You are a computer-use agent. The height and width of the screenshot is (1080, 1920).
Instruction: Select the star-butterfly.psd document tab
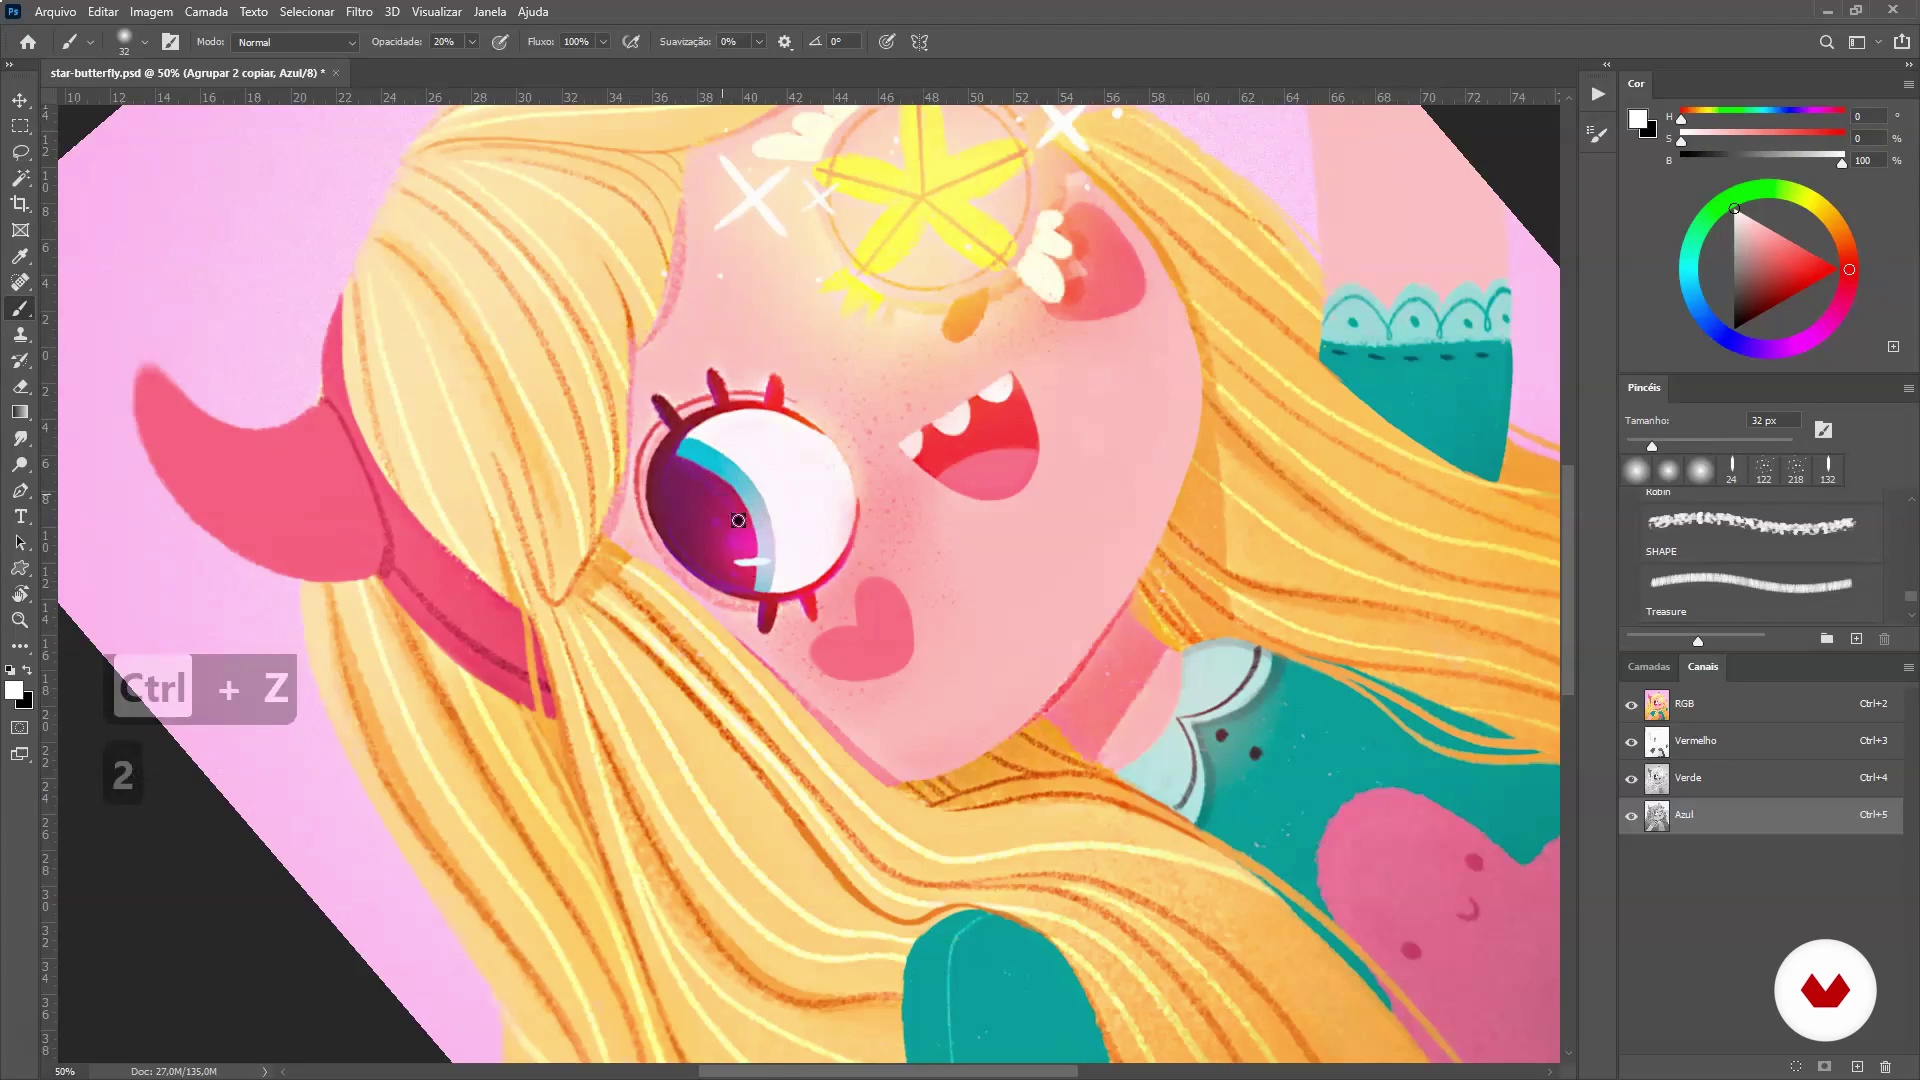pos(188,73)
